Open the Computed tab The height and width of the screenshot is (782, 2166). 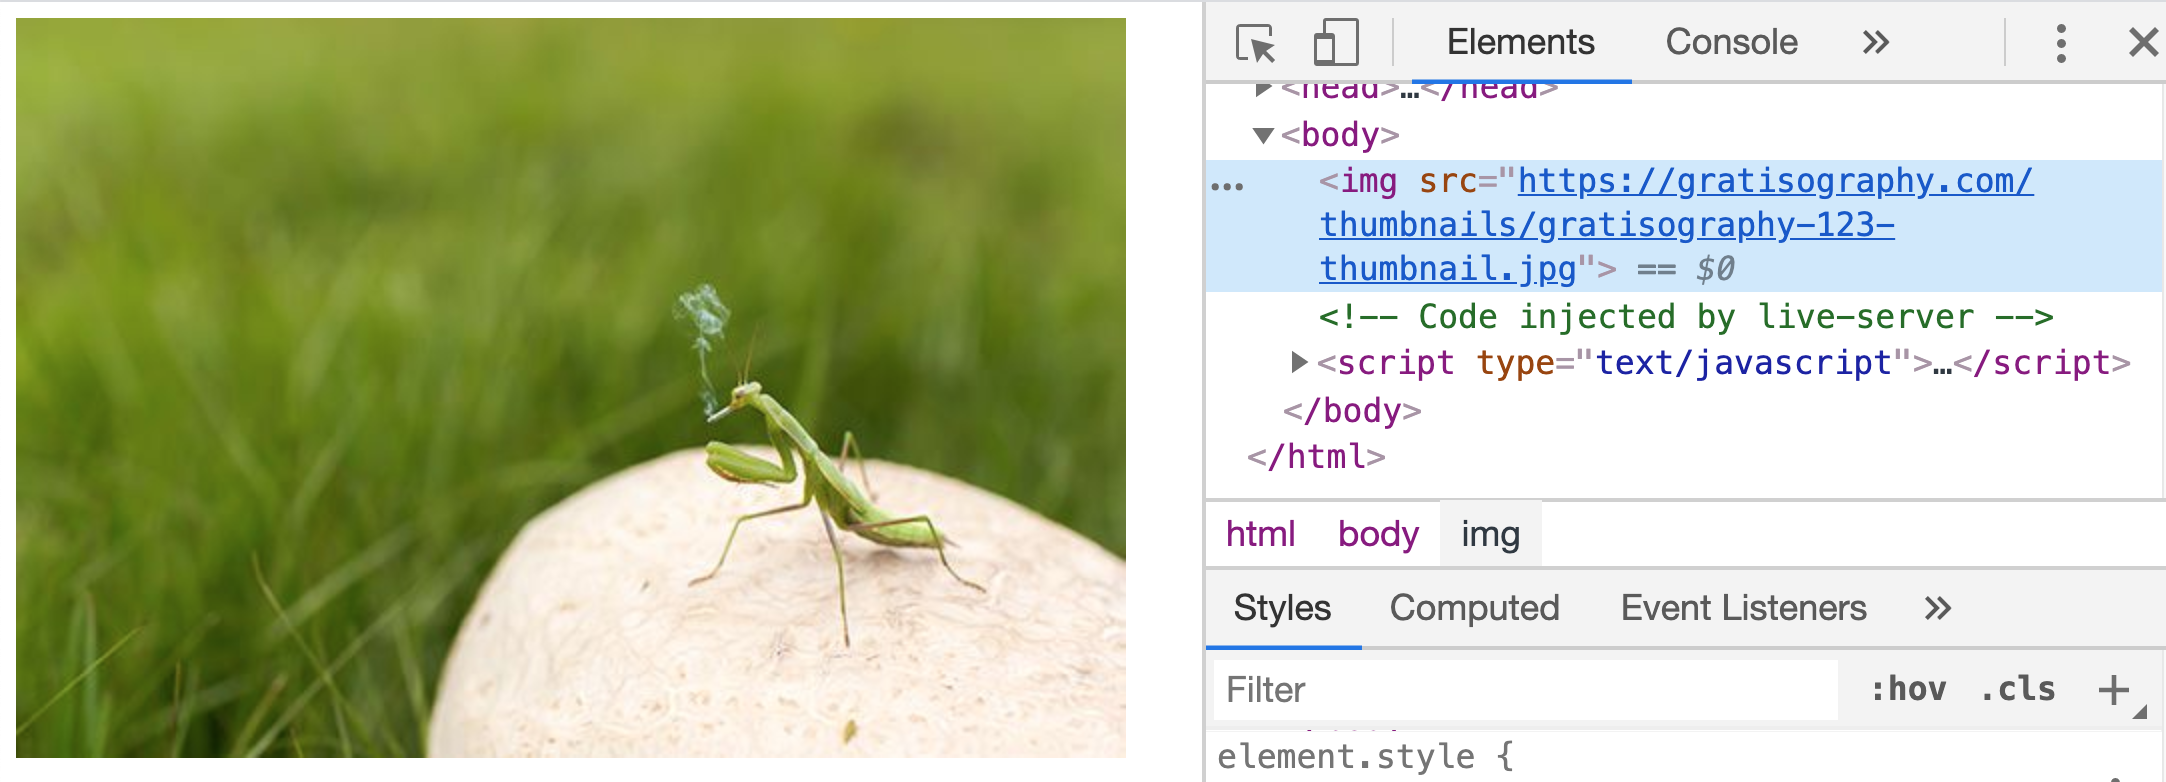[x=1474, y=608]
